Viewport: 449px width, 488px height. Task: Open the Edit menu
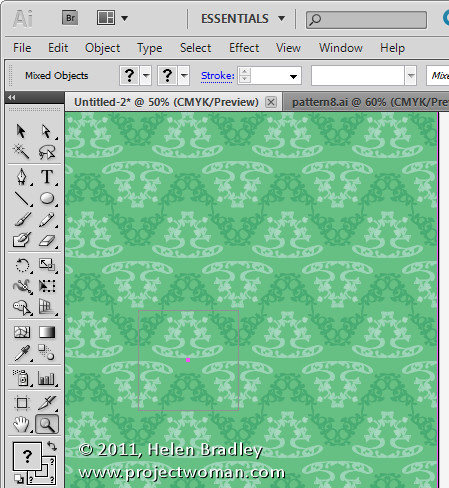click(58, 48)
